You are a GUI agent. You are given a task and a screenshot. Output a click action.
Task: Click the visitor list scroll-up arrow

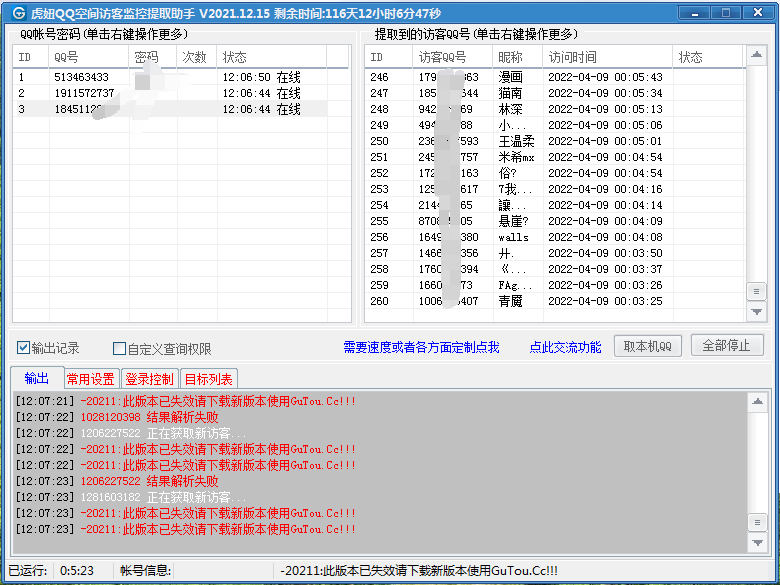click(x=758, y=77)
